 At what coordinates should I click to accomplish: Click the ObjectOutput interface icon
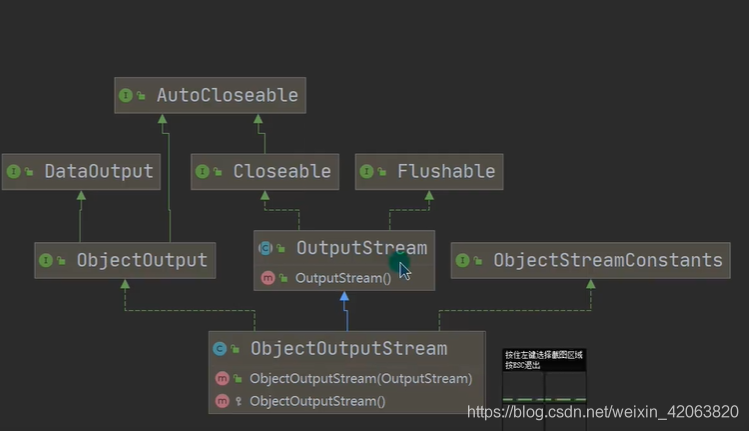click(46, 260)
